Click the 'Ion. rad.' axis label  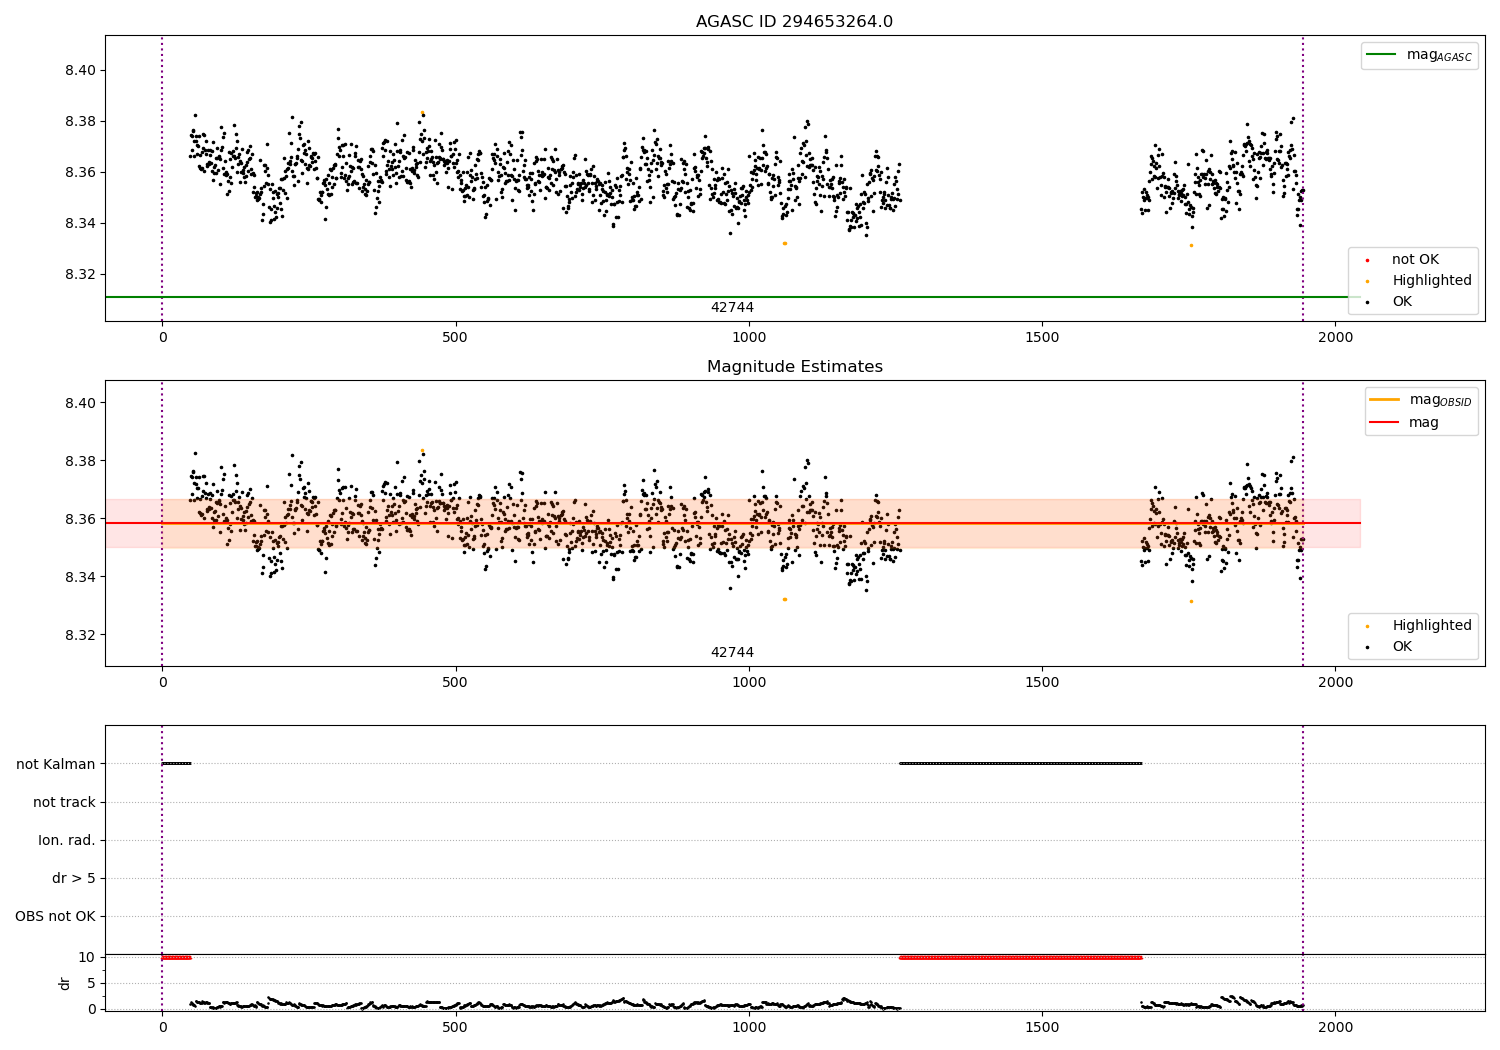[67, 840]
